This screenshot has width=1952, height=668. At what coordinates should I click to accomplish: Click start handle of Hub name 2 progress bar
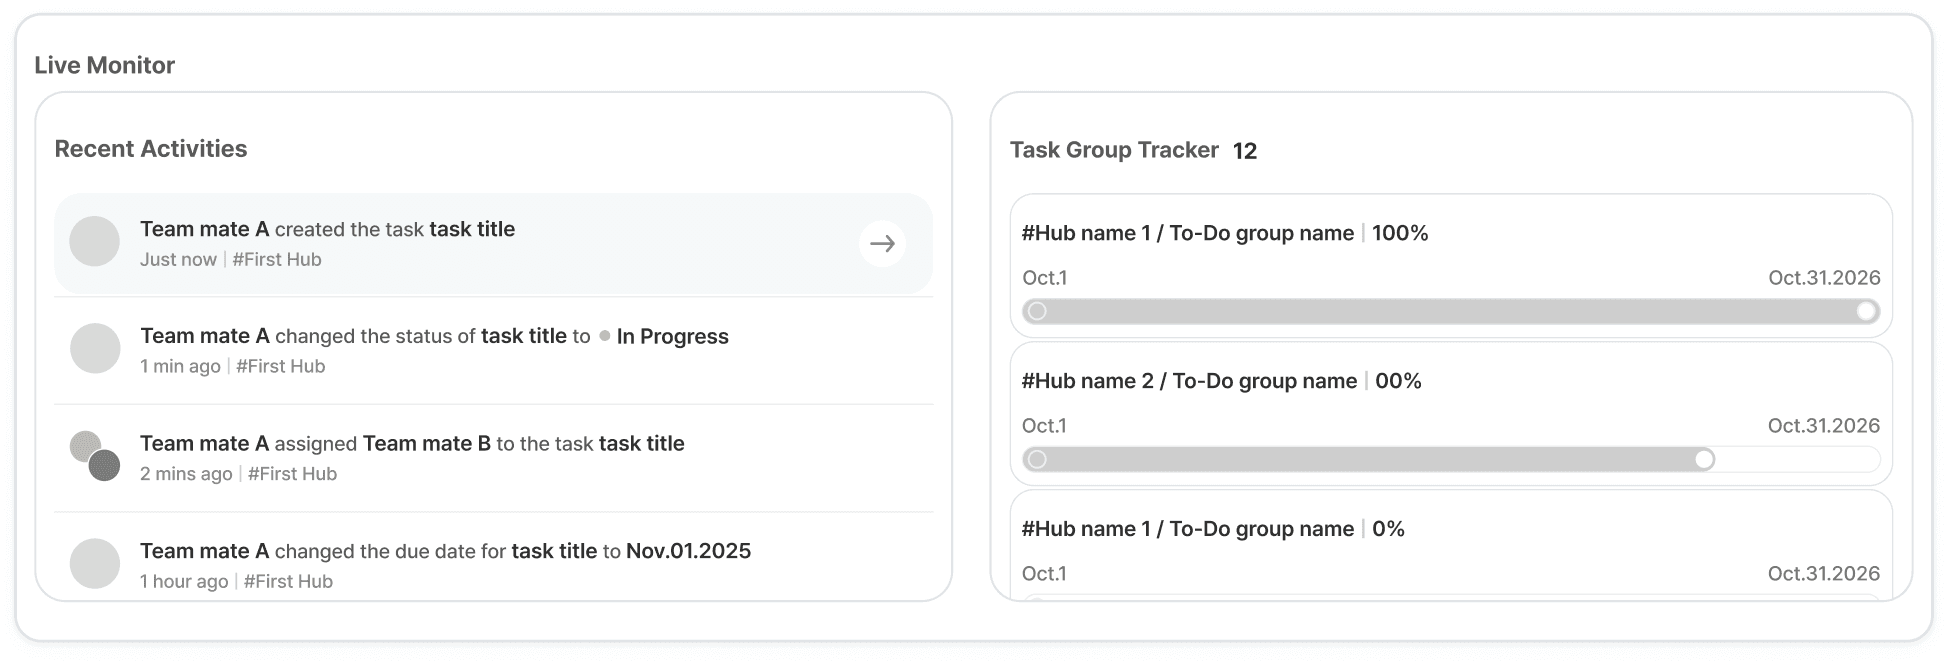pos(1037,459)
